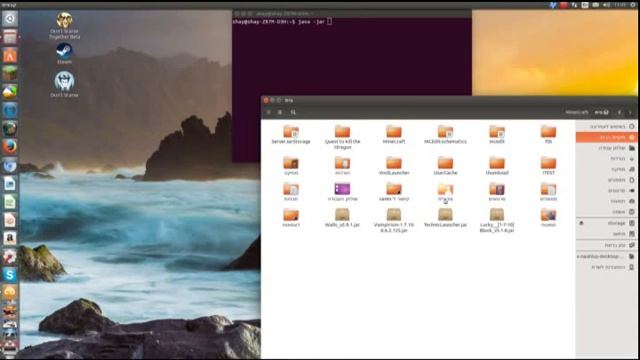Open the network indicator in top panel
The image size is (640, 360).
click(575, 5)
